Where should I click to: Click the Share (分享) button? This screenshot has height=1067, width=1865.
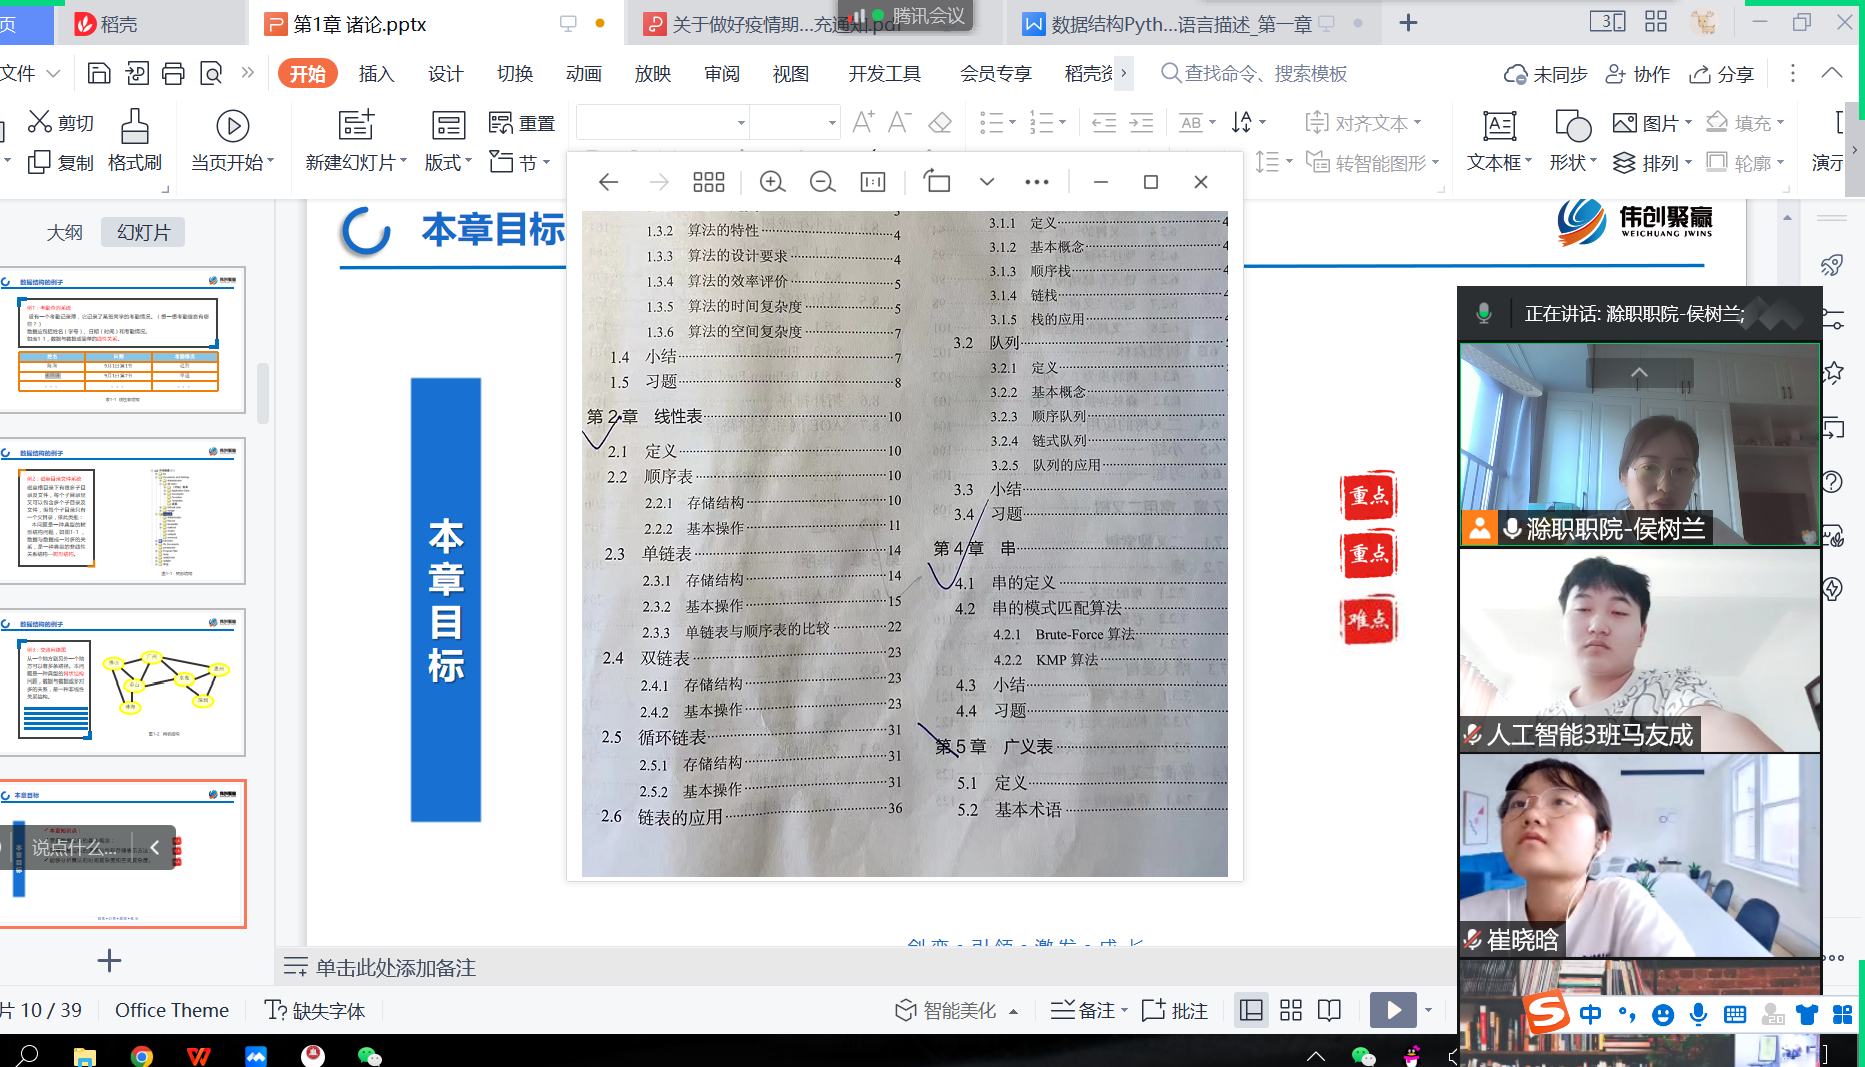click(x=1721, y=74)
